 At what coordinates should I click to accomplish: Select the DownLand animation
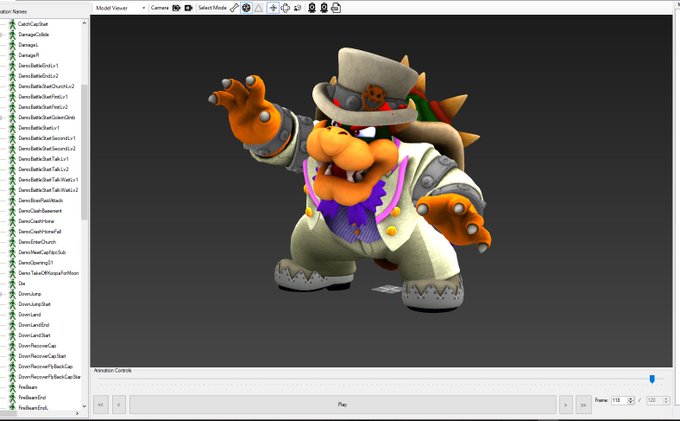point(29,315)
